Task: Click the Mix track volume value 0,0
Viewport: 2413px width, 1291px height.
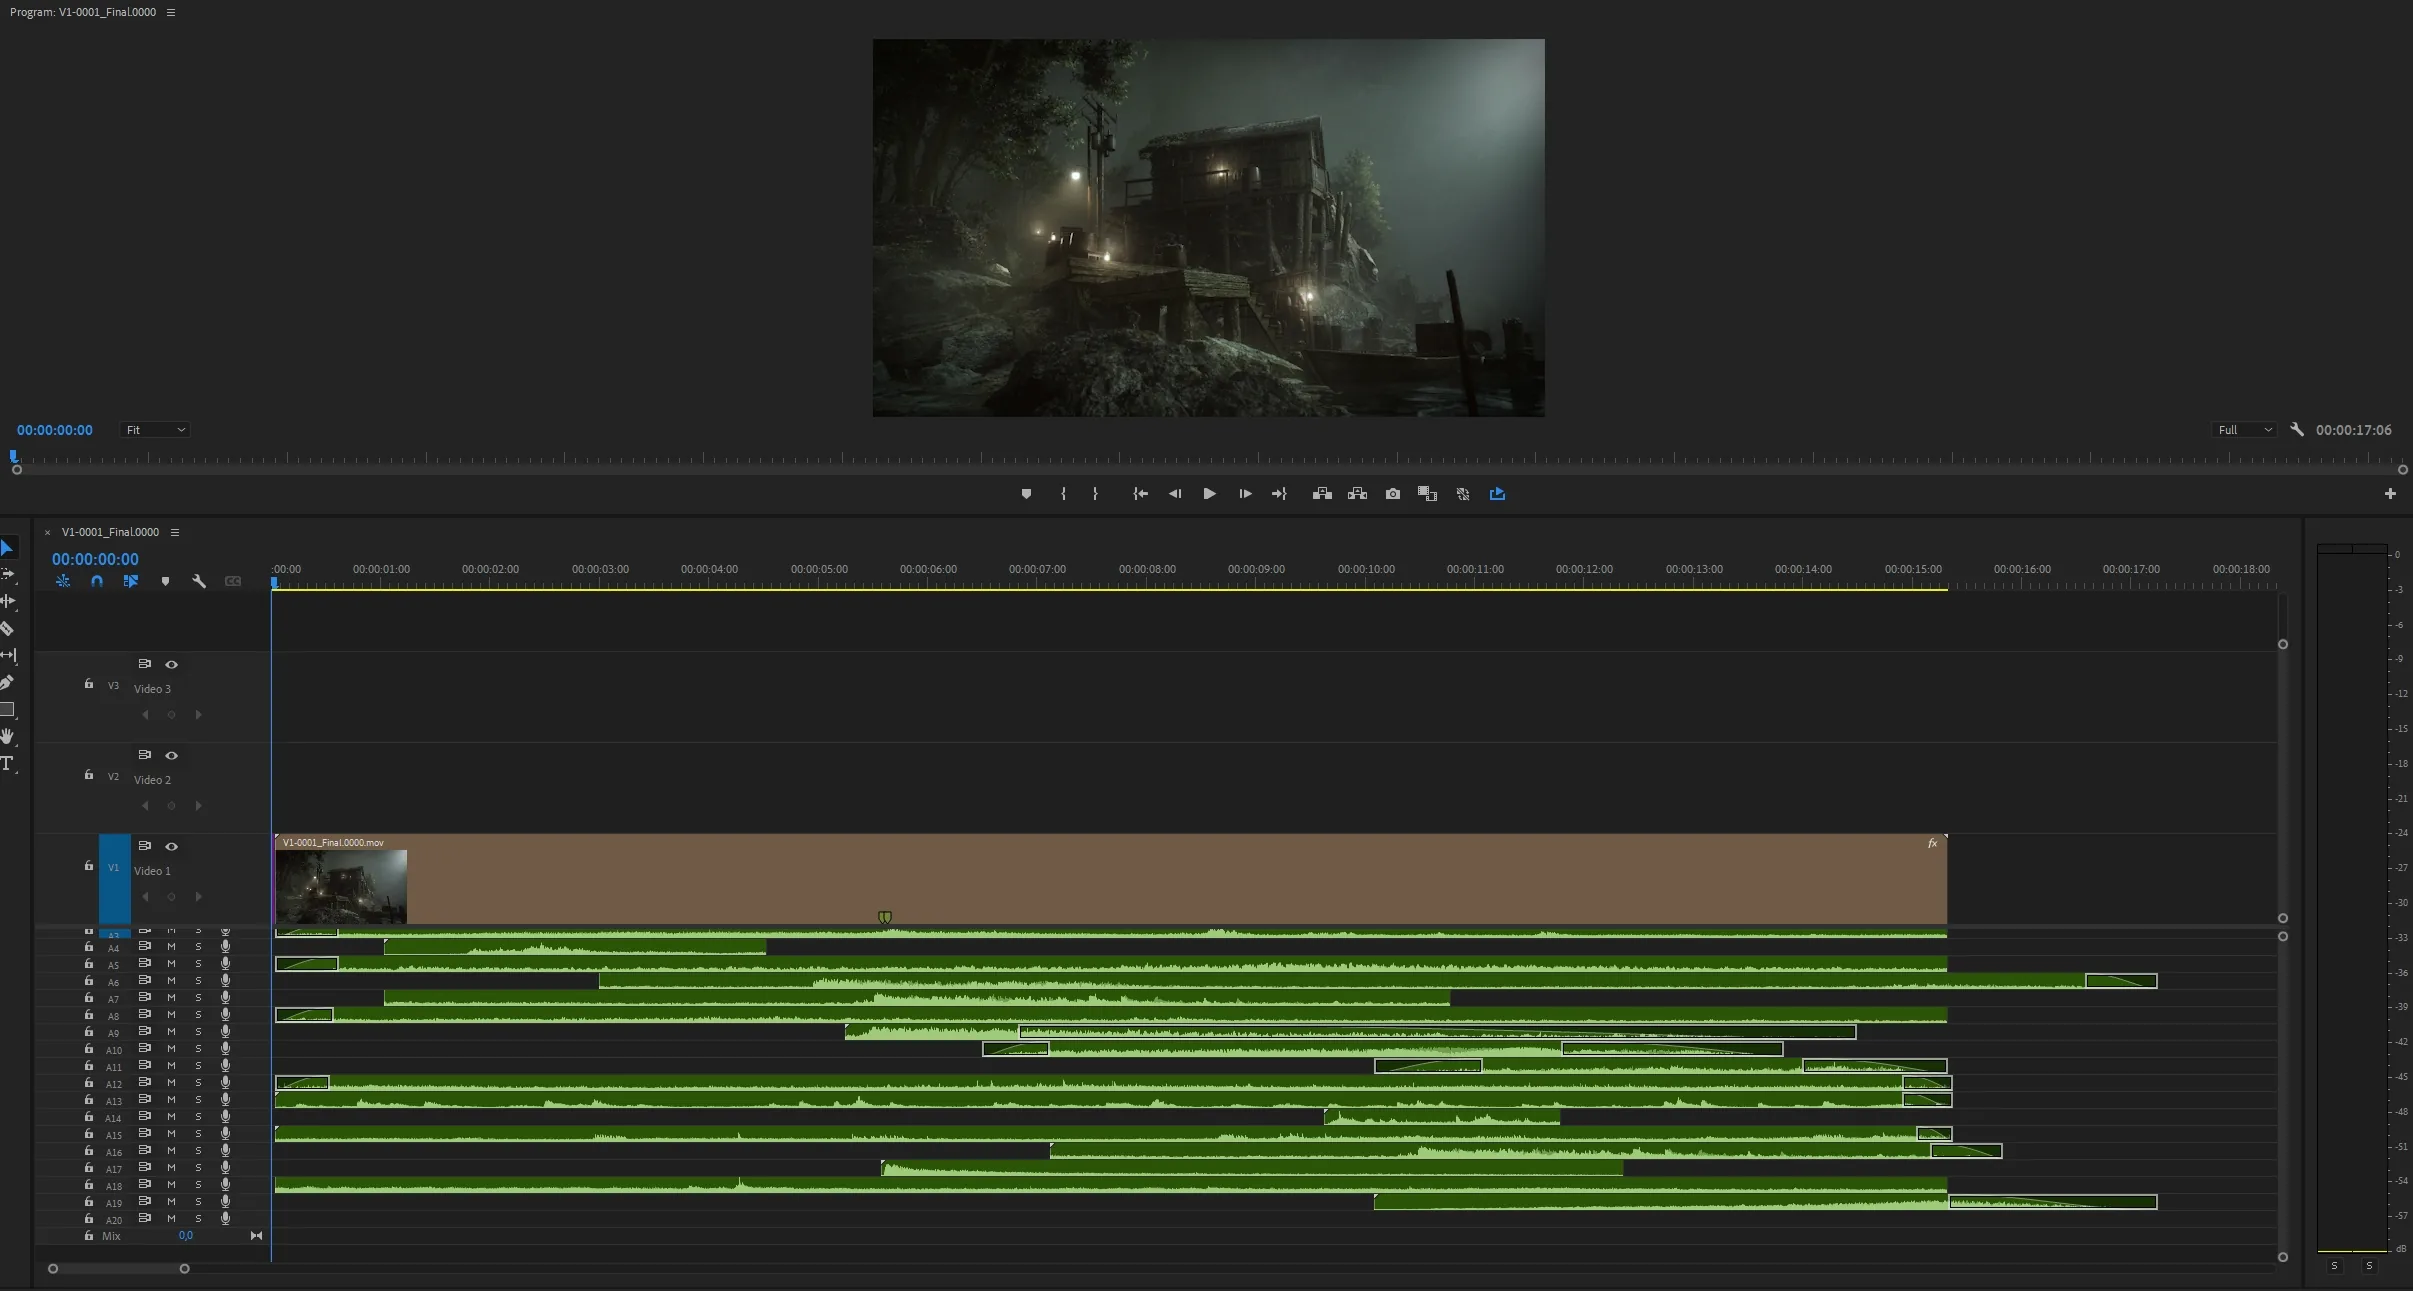Action: (x=186, y=1236)
